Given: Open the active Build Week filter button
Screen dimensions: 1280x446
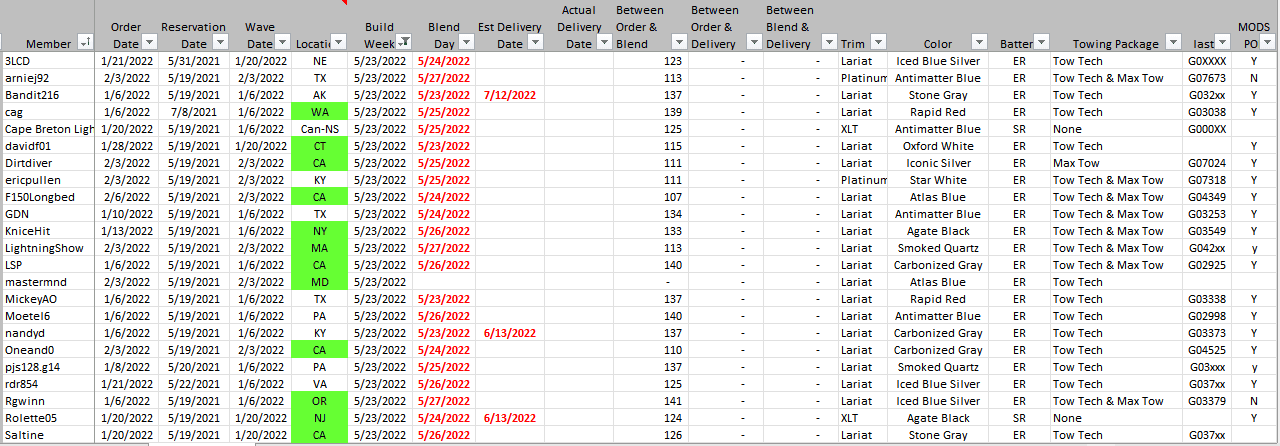Looking at the screenshot, I should pyautogui.click(x=403, y=42).
